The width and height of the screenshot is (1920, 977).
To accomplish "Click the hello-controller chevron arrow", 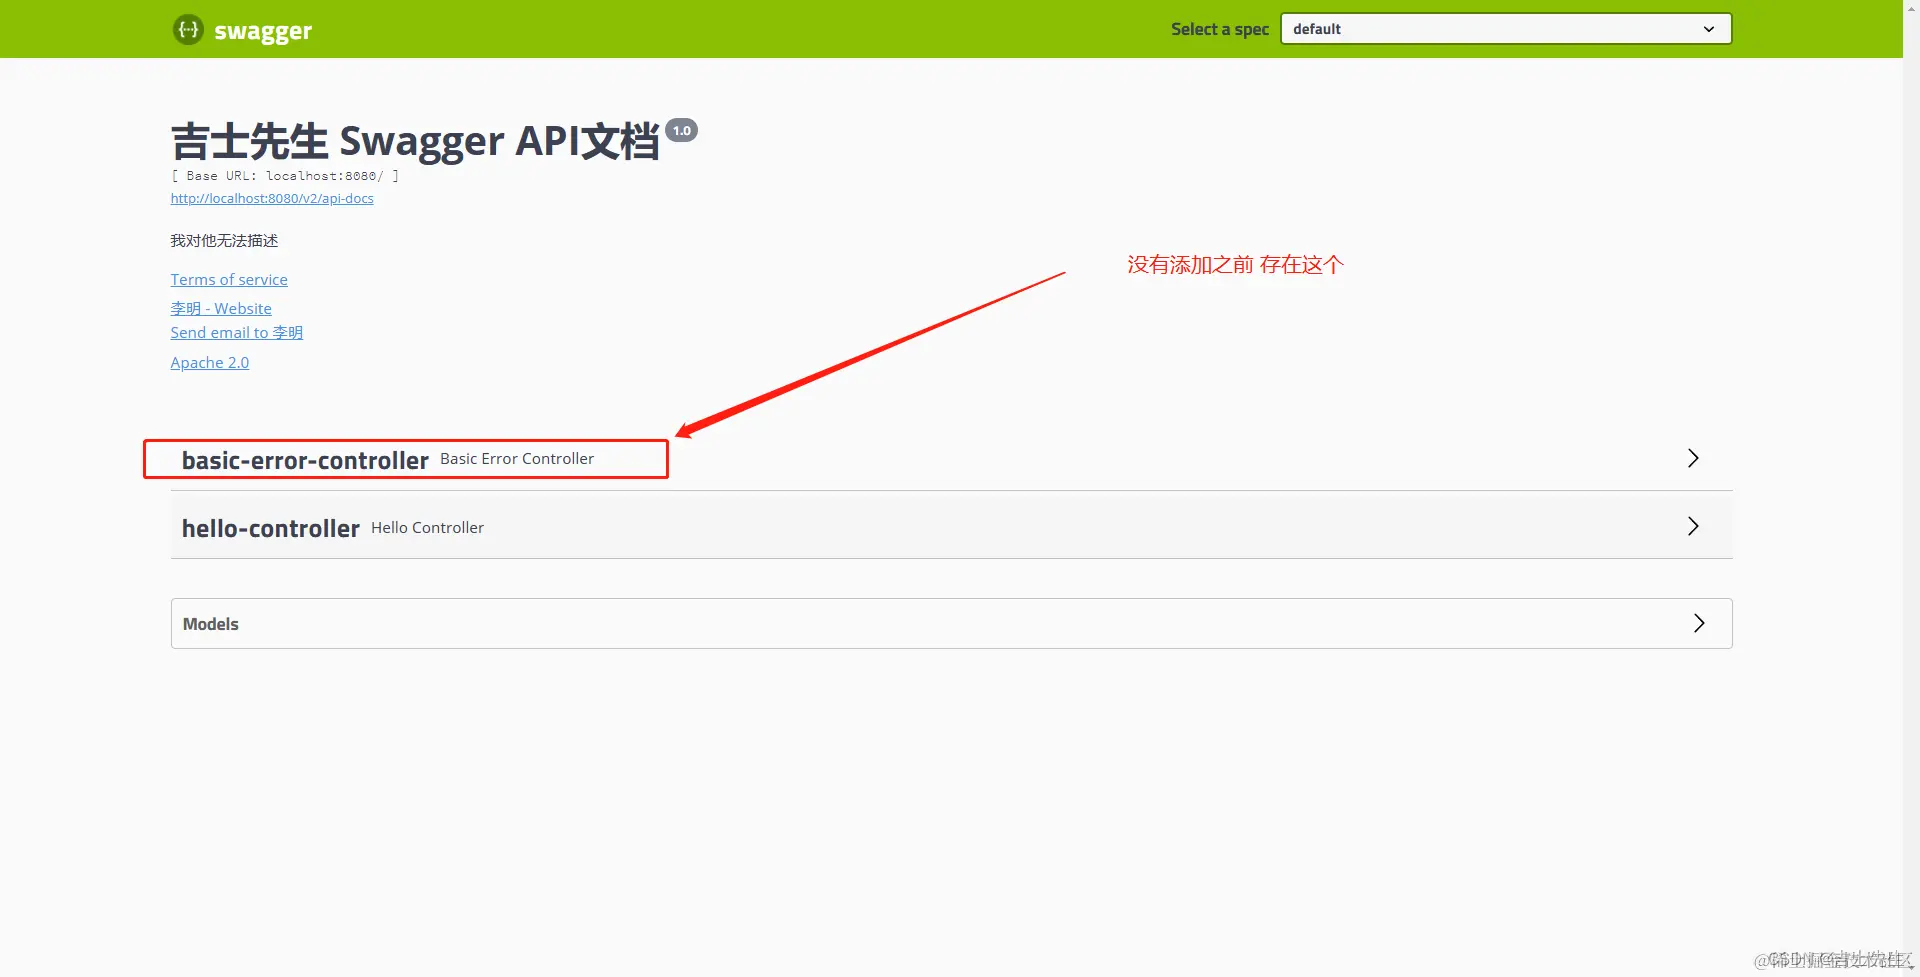I will [1693, 526].
